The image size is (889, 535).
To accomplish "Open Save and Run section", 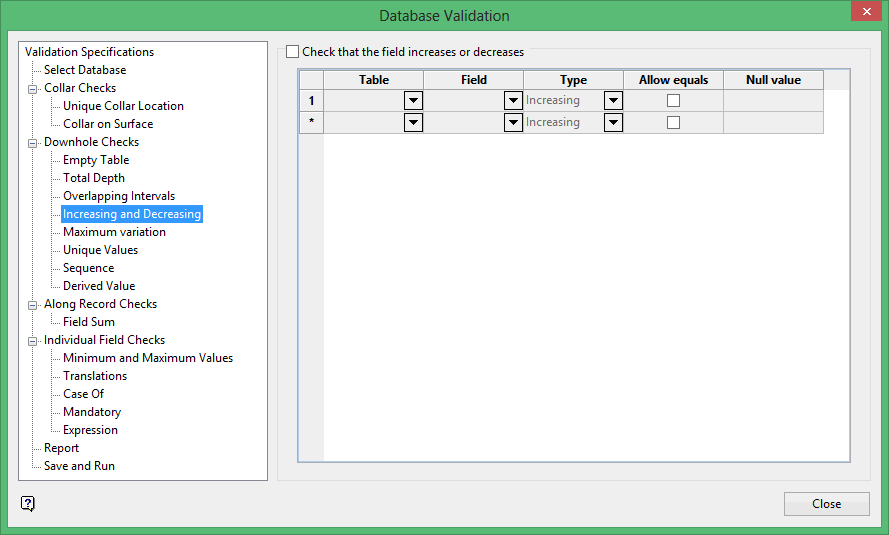I will (x=79, y=466).
